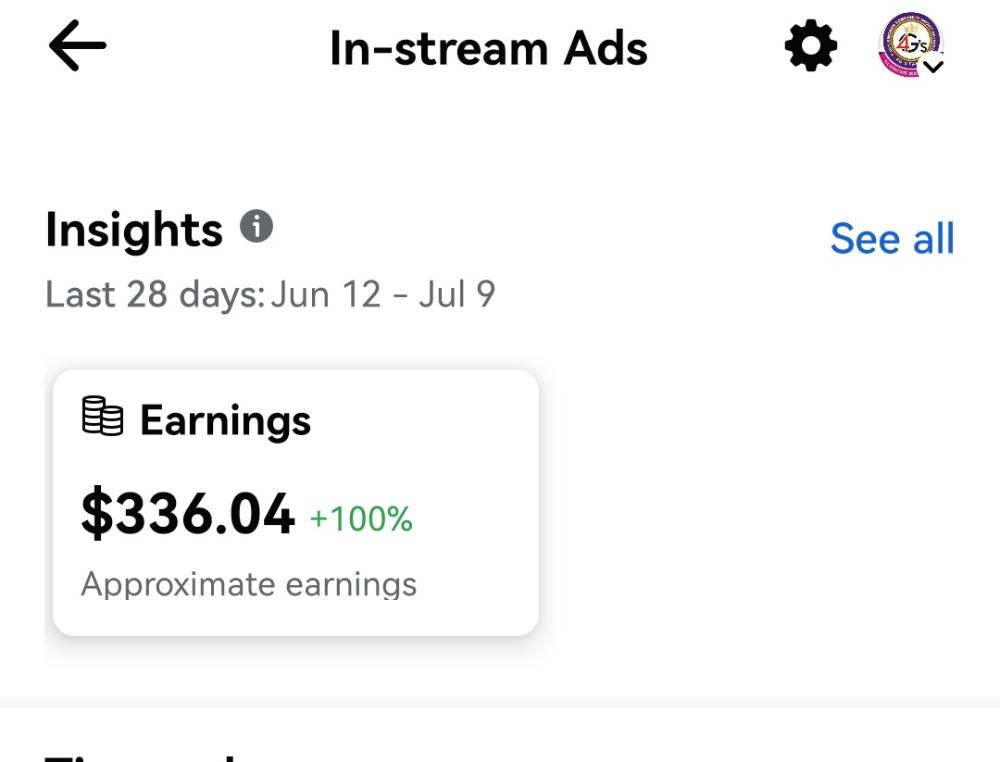Viewport: 1000px width, 762px height.
Task: Select the $336.04 earnings amount
Action: (188, 513)
